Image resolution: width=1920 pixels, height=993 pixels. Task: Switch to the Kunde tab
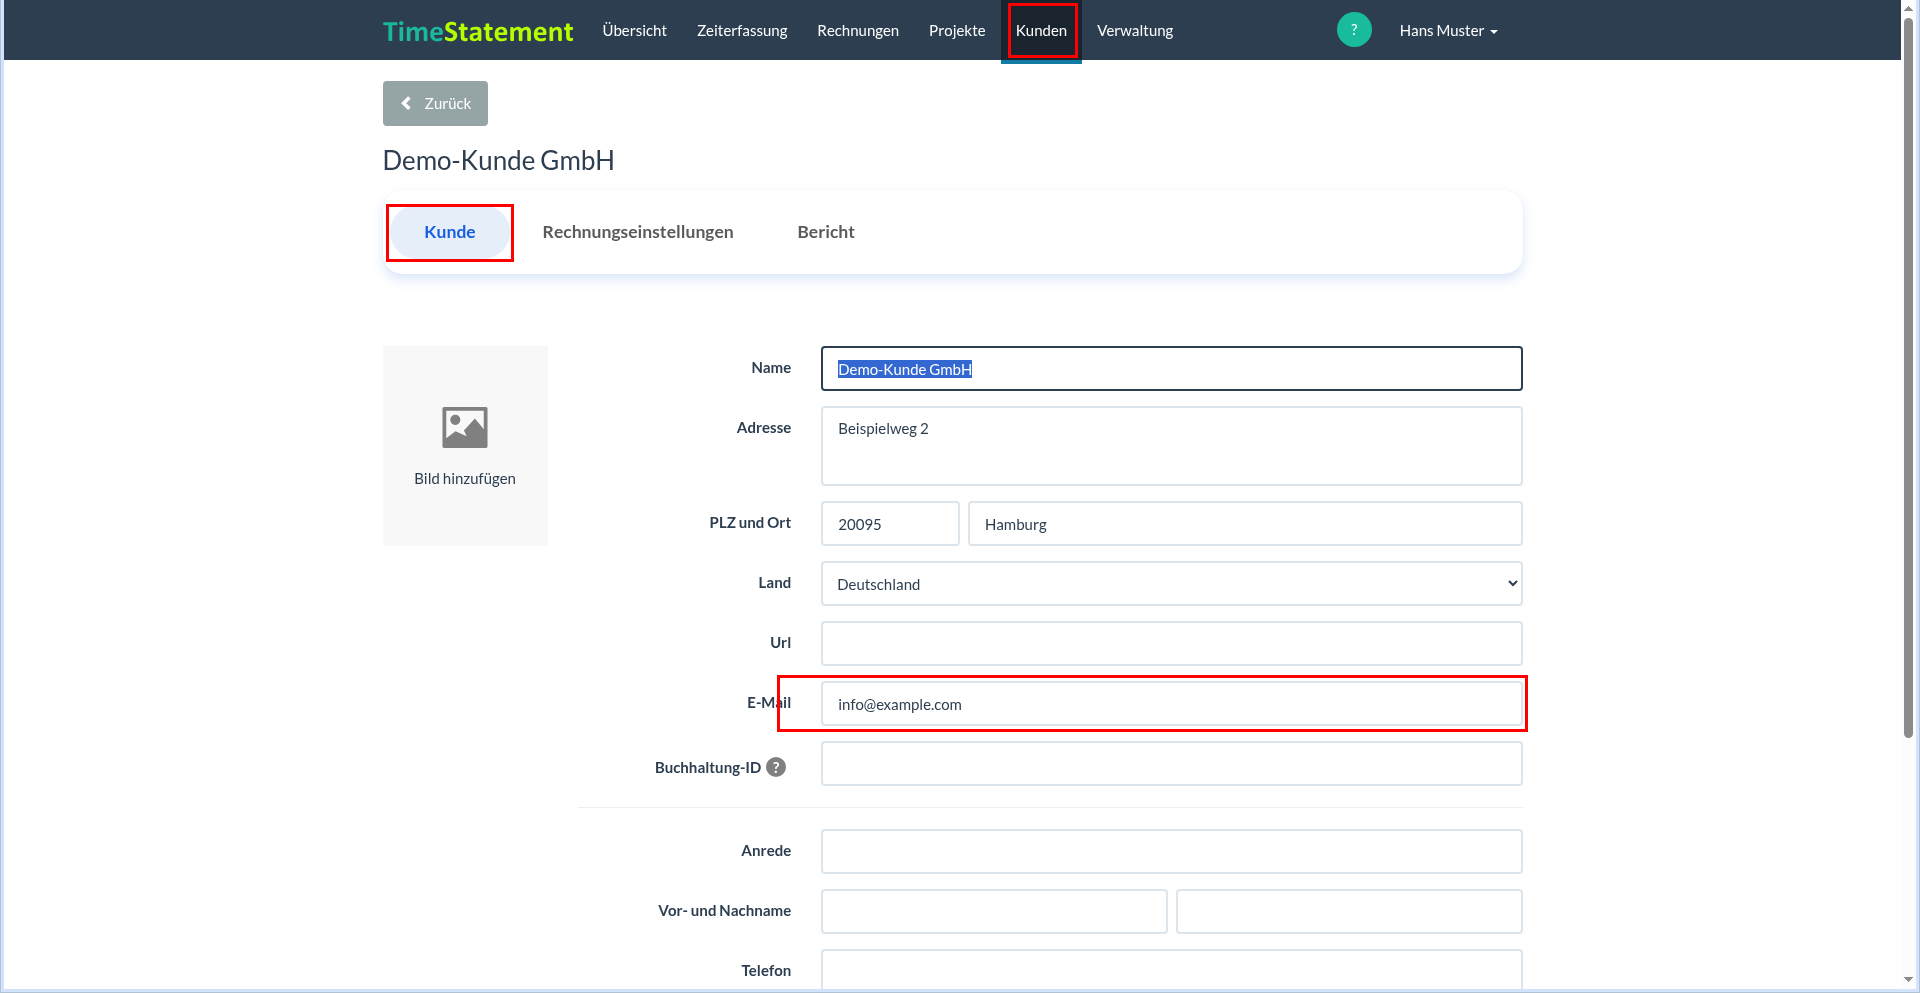(x=450, y=232)
